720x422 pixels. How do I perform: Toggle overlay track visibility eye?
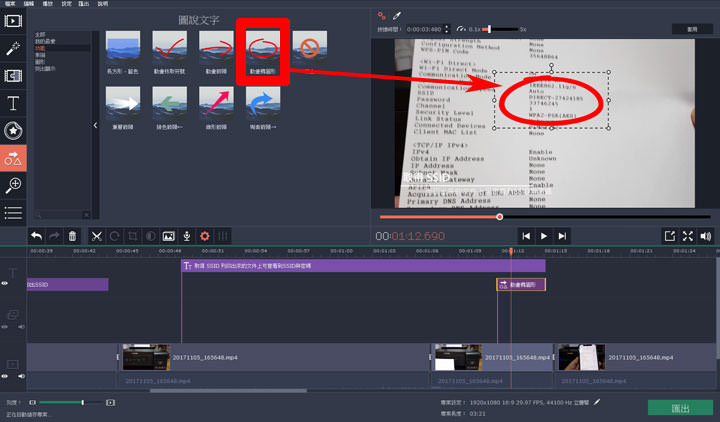(x=5, y=327)
